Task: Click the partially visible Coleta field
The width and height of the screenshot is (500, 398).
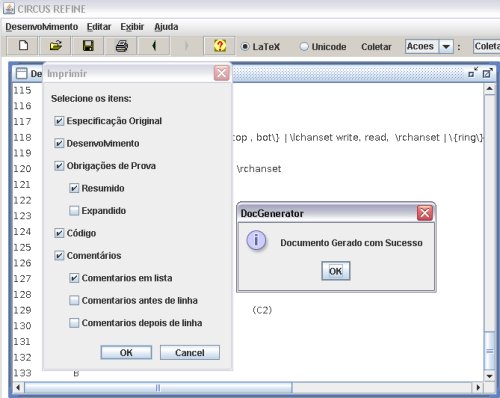Action: 487,46
